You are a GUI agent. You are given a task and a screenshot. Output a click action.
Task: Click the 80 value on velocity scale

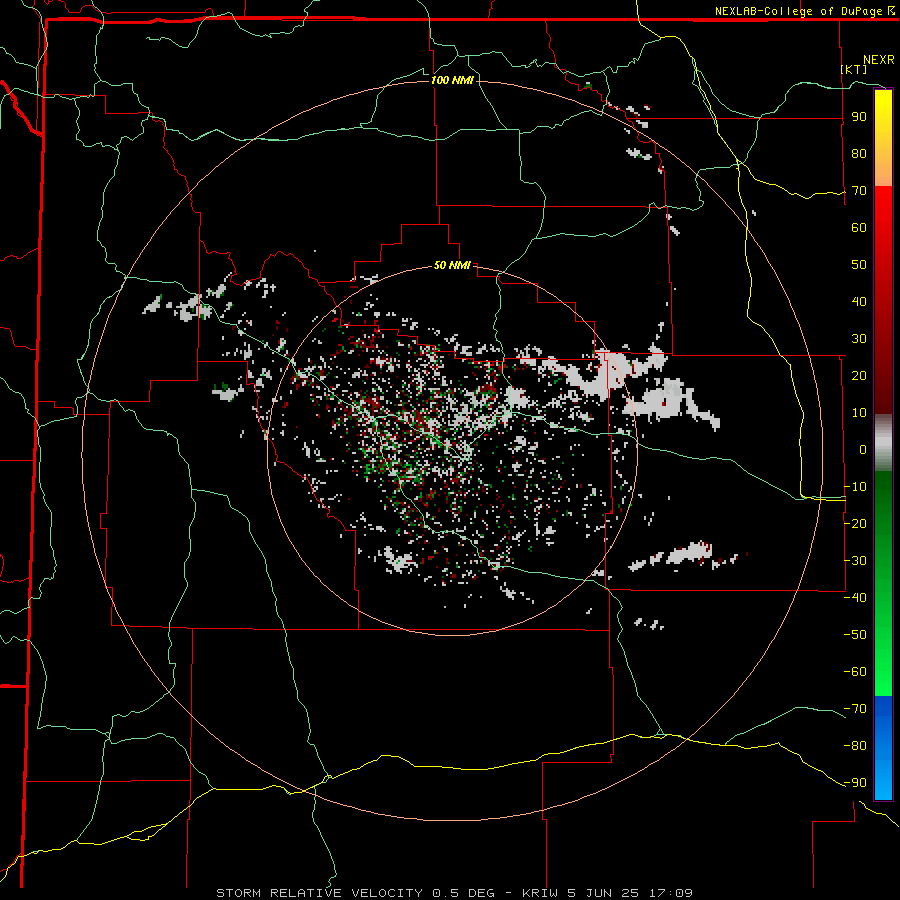point(859,154)
